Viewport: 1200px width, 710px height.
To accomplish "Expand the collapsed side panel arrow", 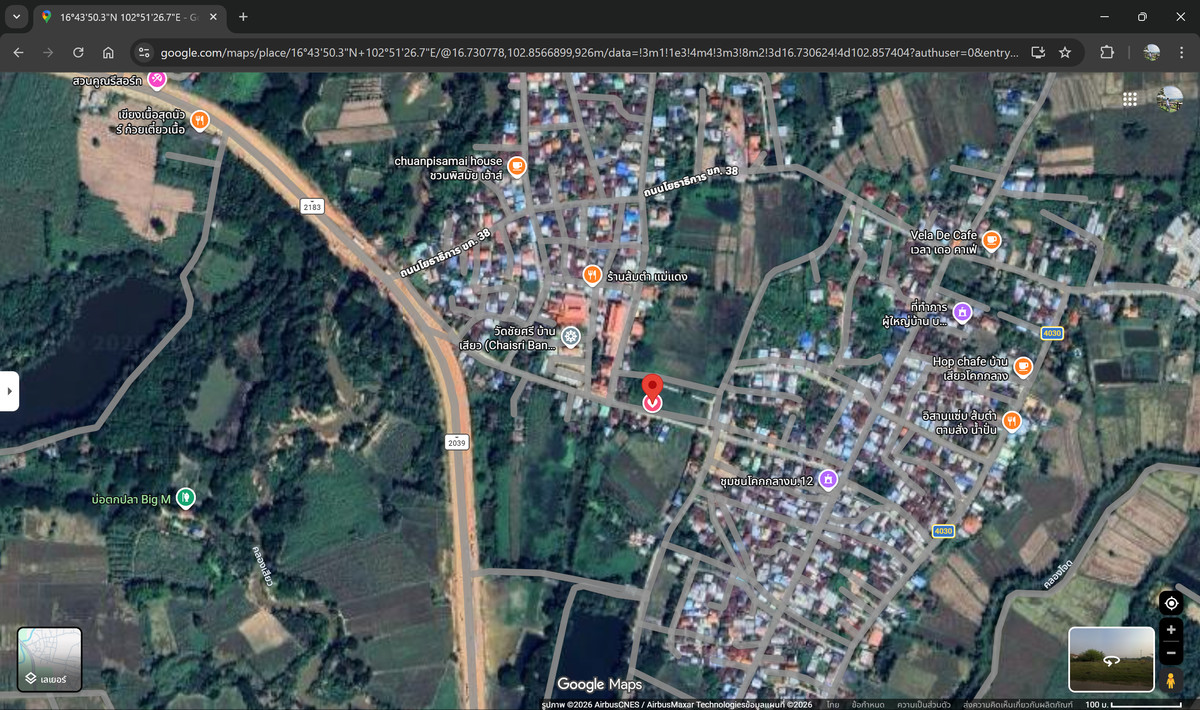I will coord(9,391).
